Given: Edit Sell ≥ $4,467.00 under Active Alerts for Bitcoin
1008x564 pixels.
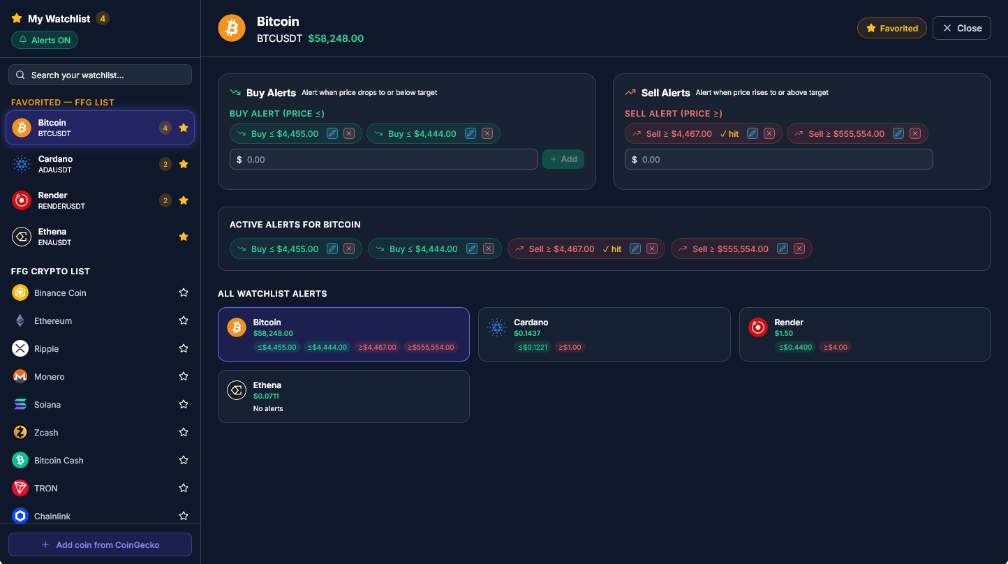Looking at the screenshot, I should [635, 249].
